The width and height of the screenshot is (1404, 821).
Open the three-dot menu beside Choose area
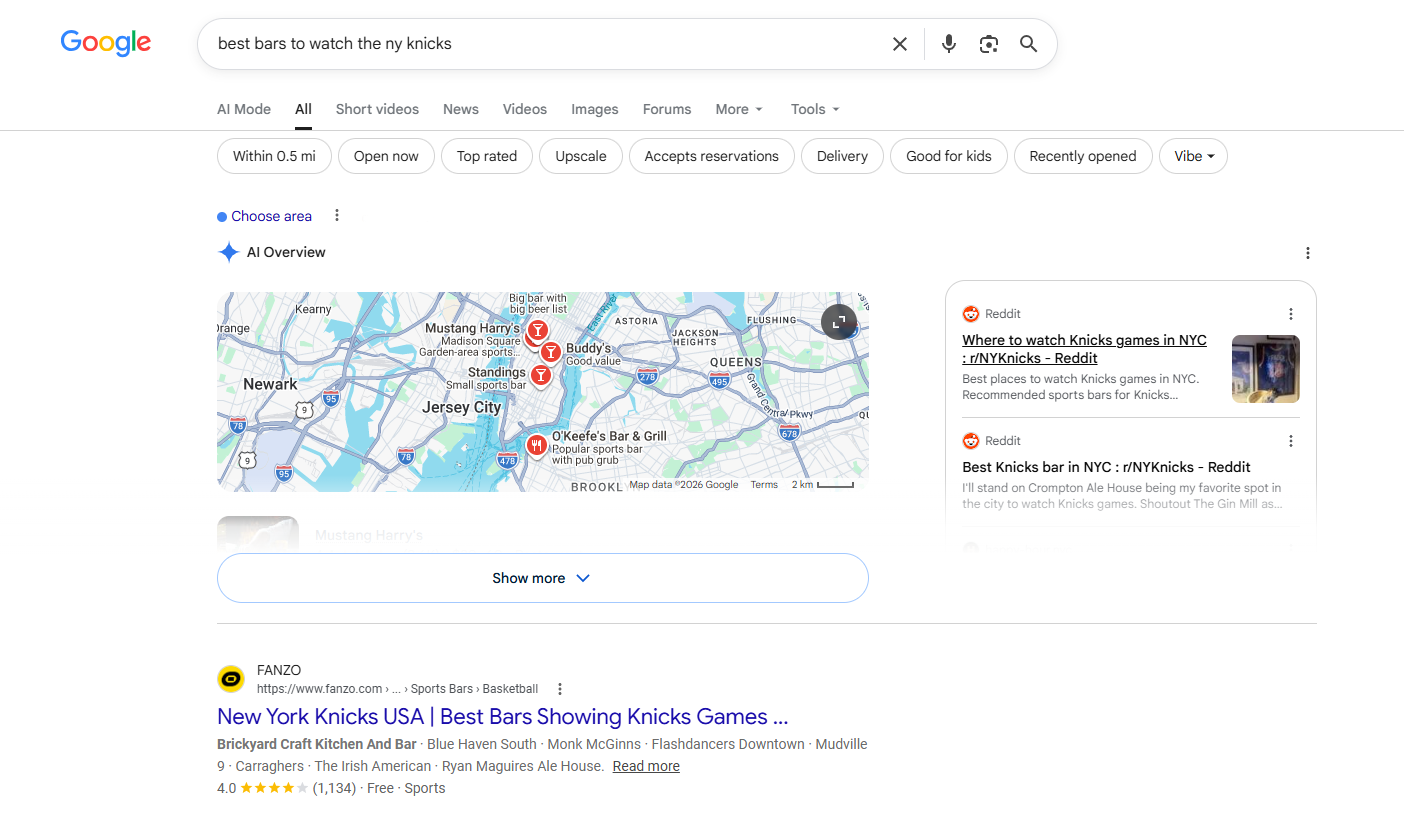[337, 215]
